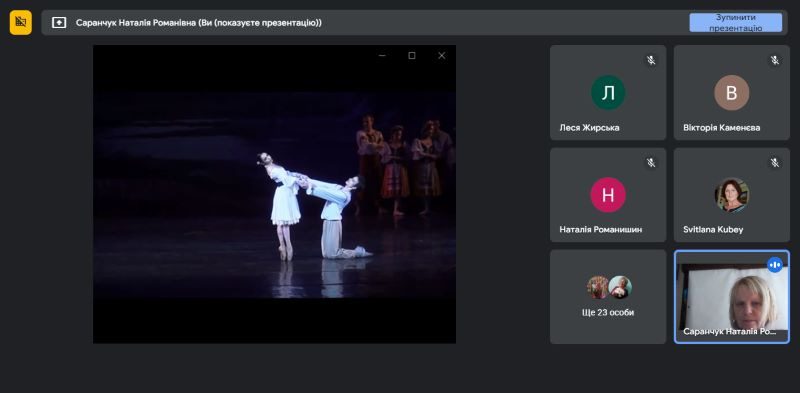Maximize the shared presentation window
The image size is (800, 393).
pos(412,56)
